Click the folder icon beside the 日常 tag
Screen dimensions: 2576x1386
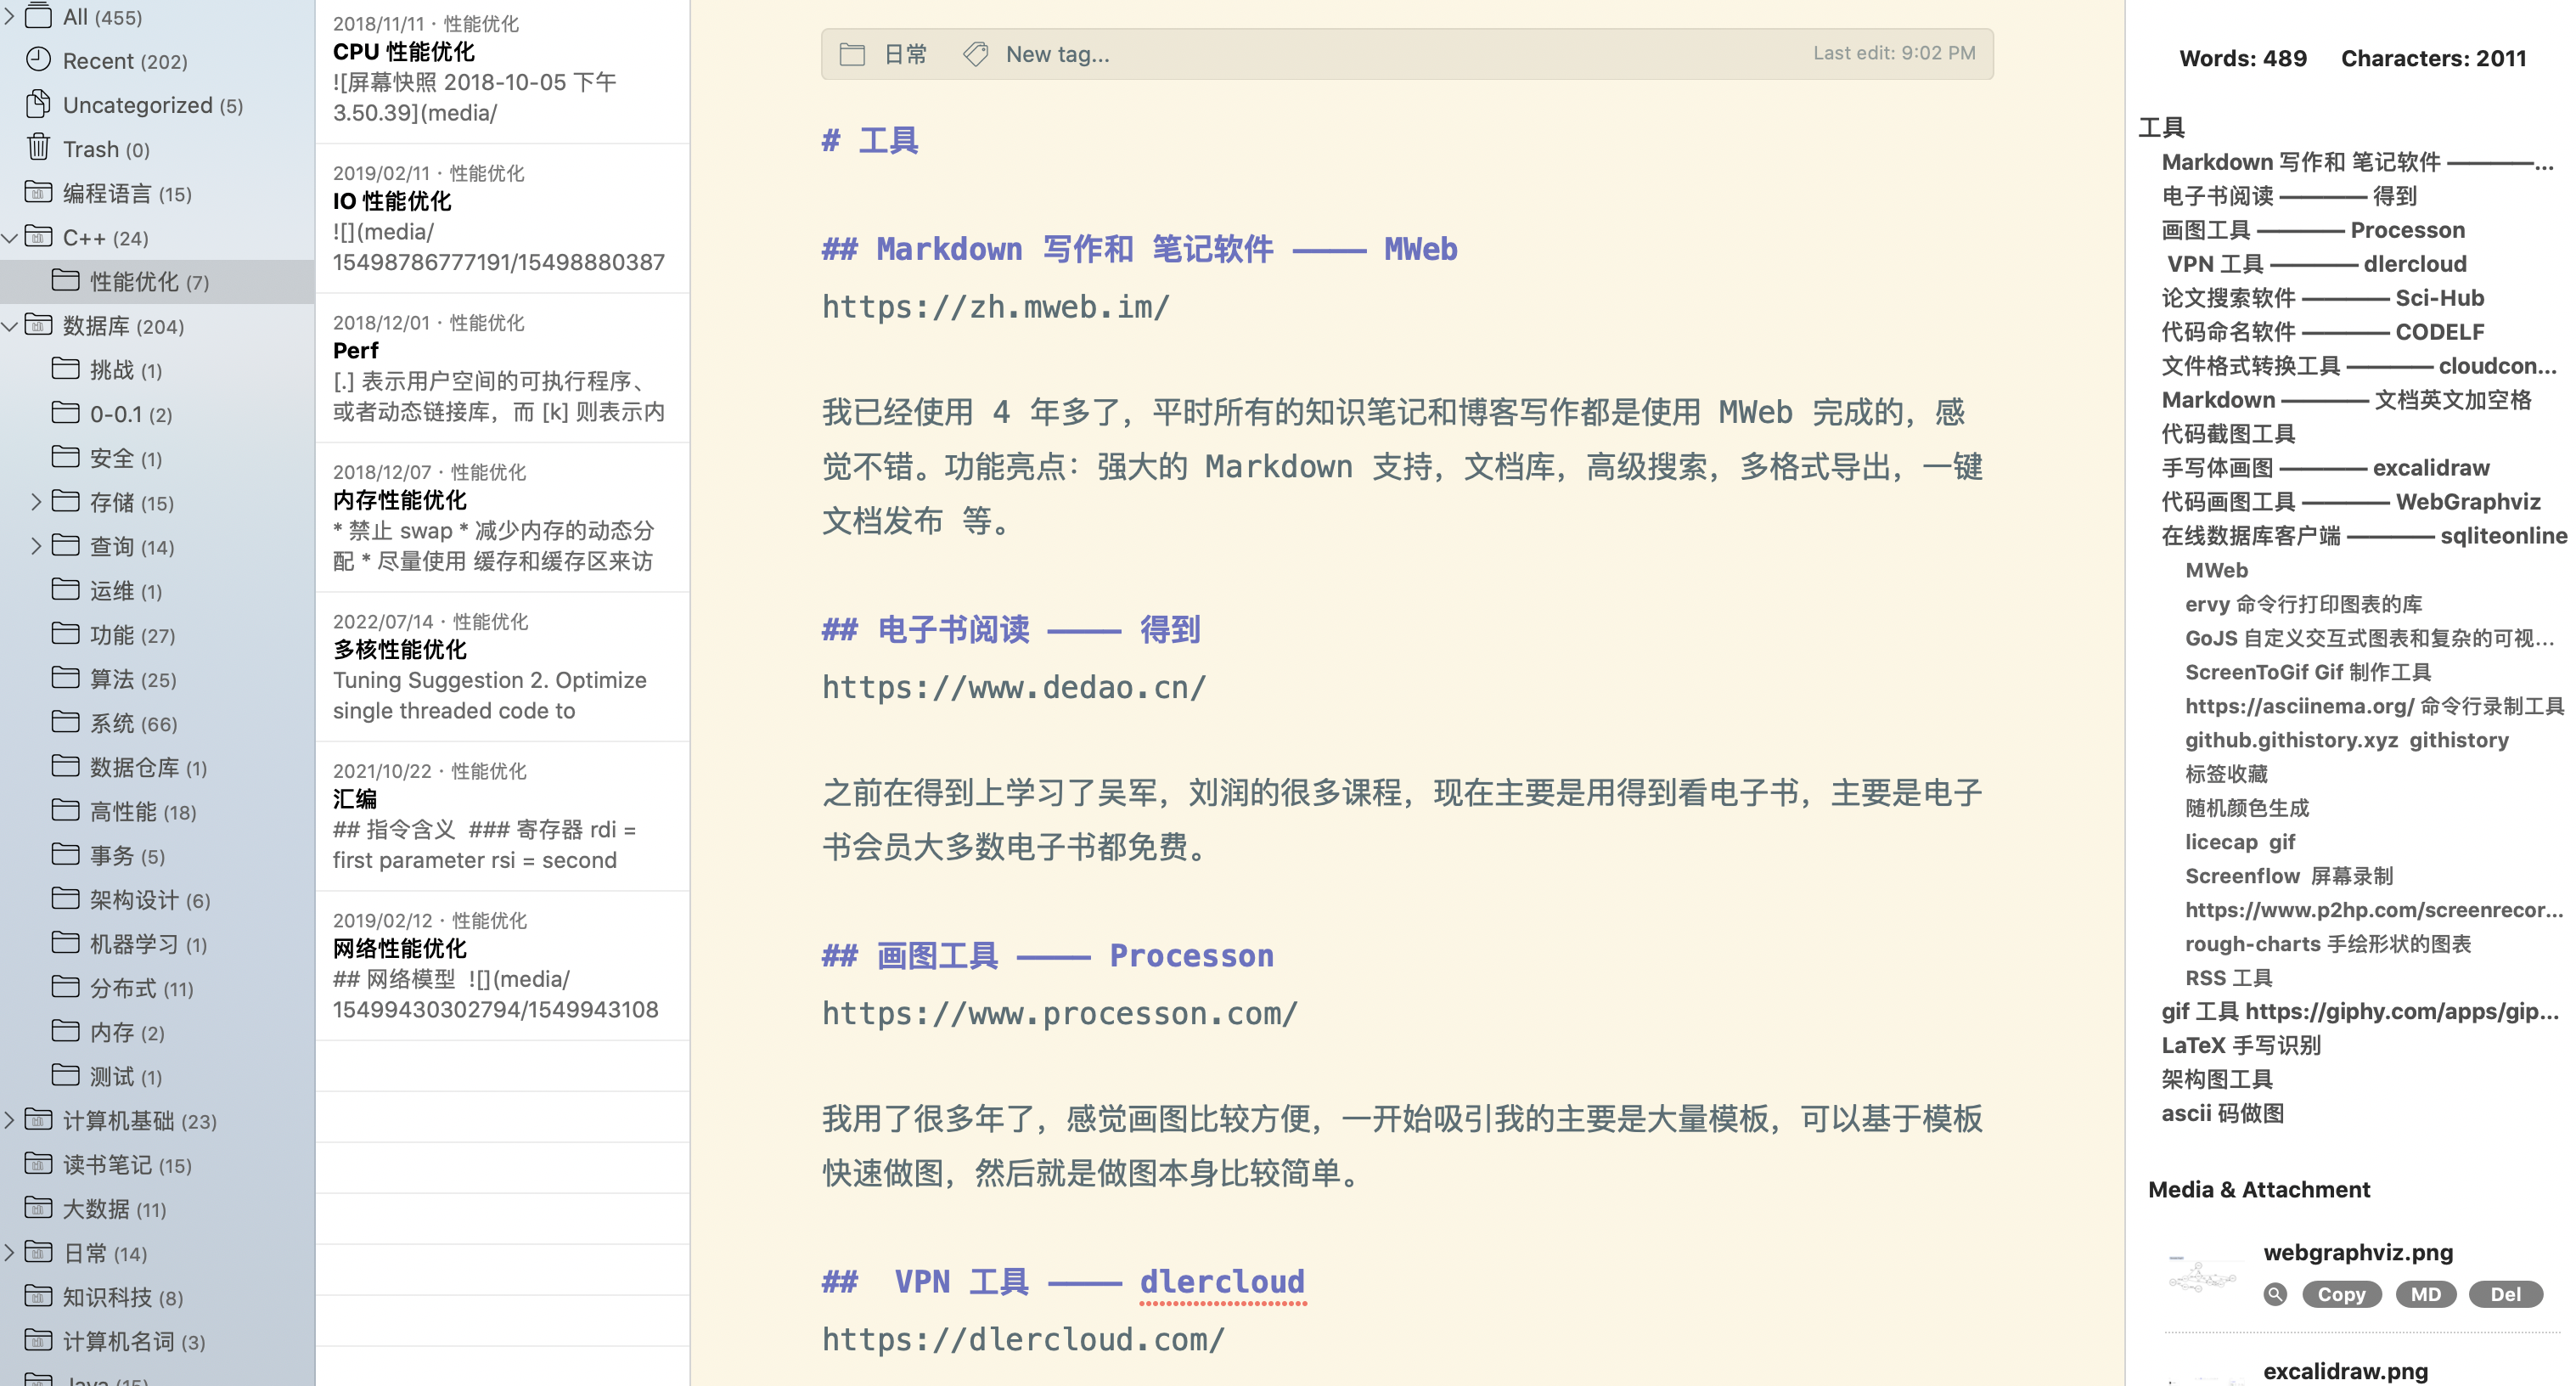coord(852,54)
